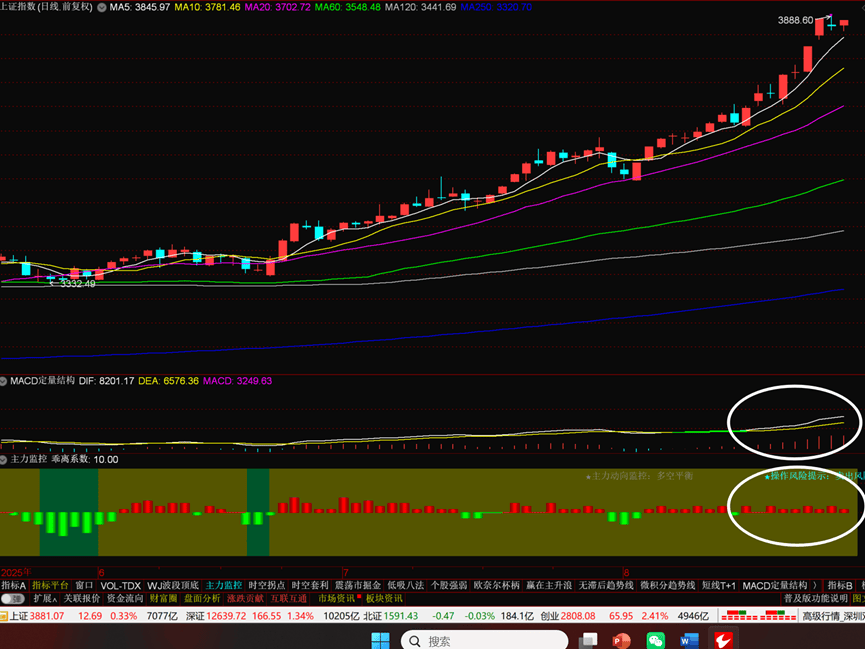Viewport: 865px width, 649px height.
Task: Click the yellow file icon in taskbar
Action: click(x=587, y=640)
